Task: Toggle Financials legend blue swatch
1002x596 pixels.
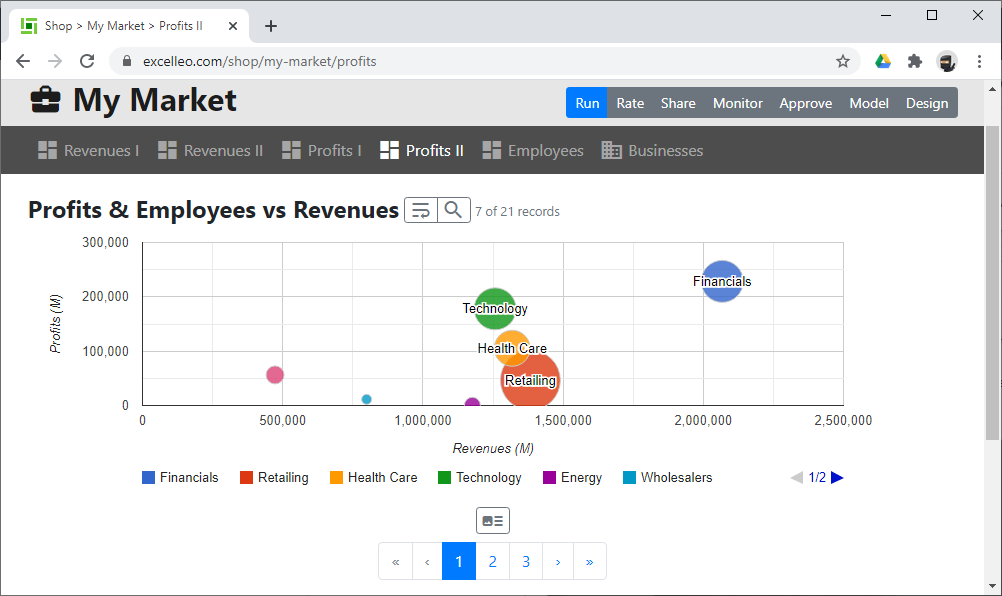Action: click(148, 478)
